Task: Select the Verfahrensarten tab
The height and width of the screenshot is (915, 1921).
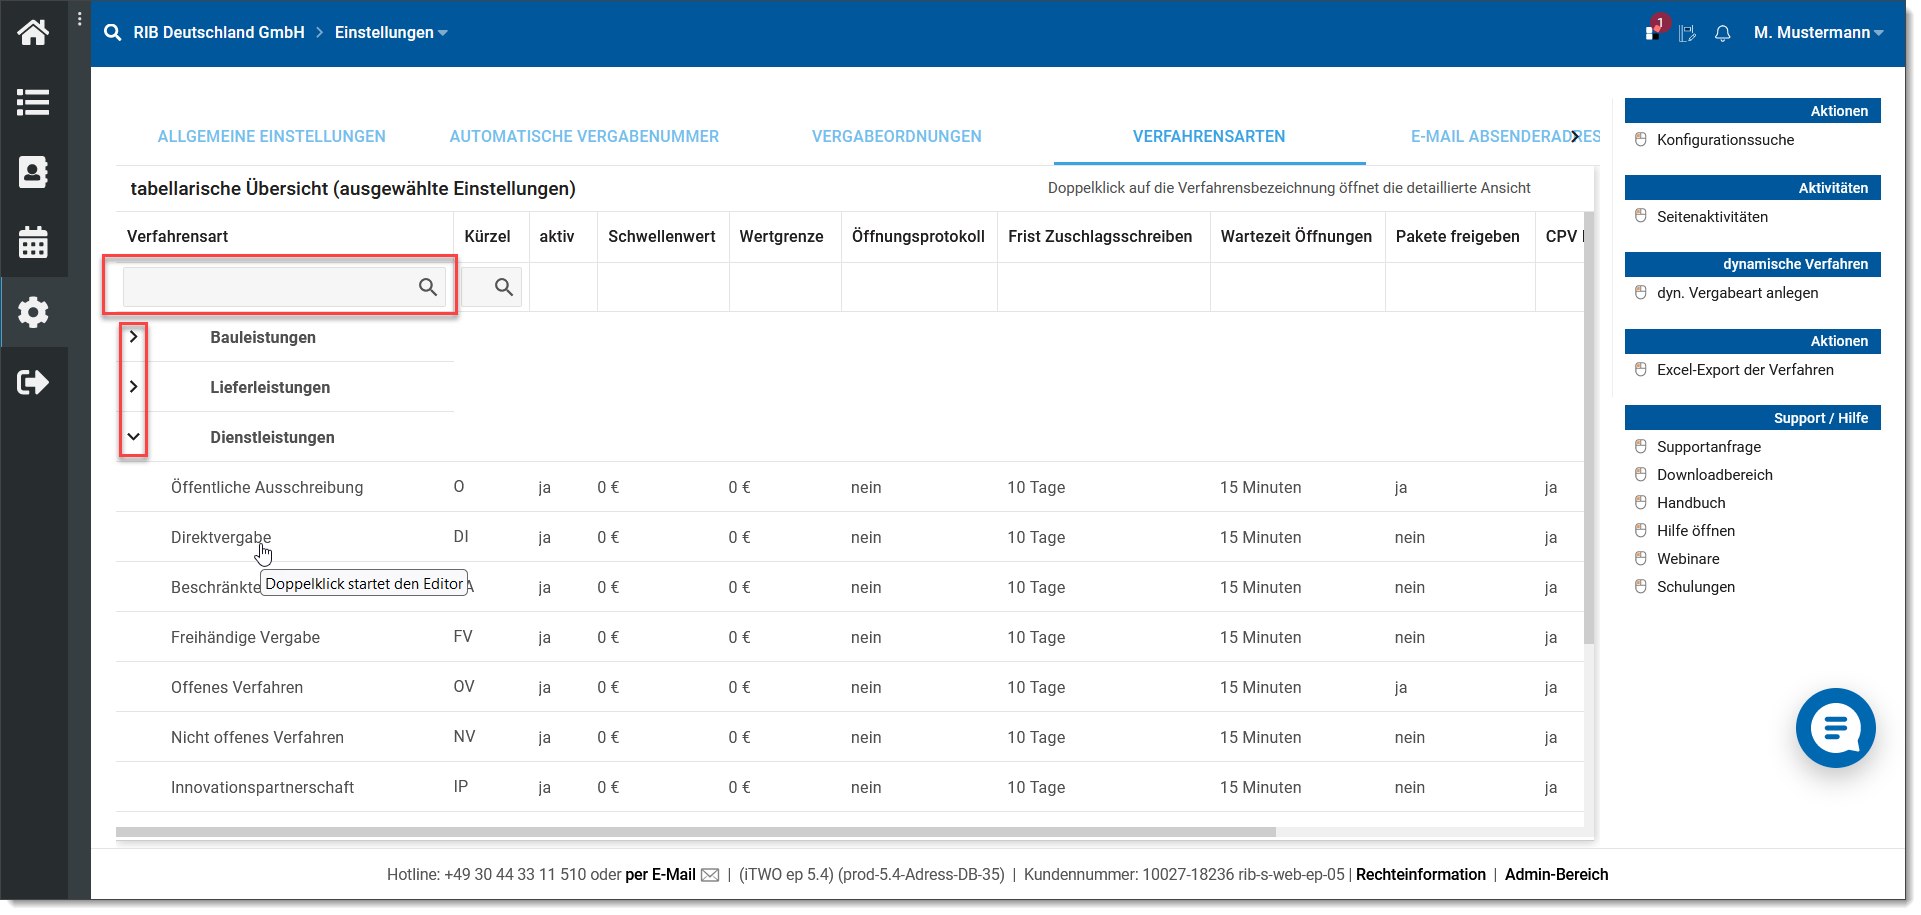Action: point(1209,137)
